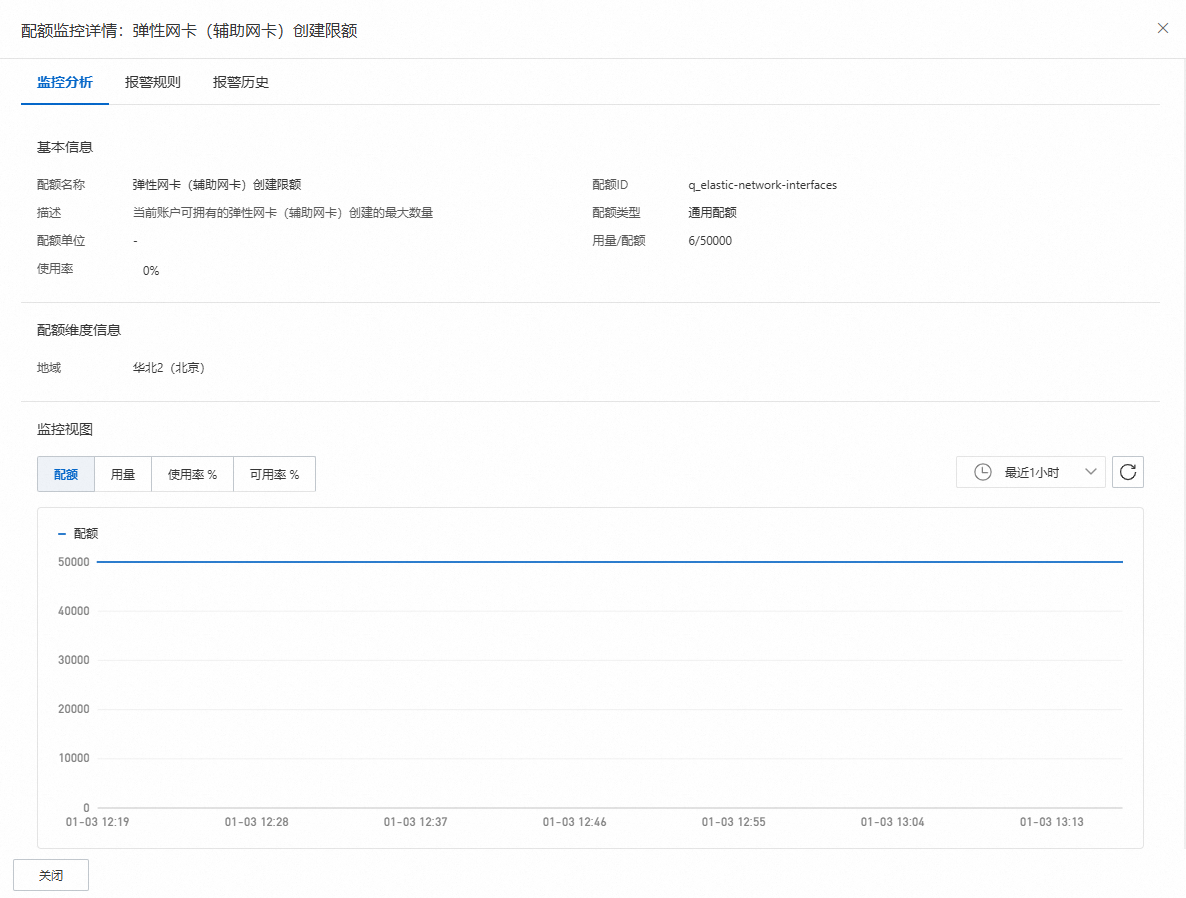Click y-axis label 10000
The image size is (1186, 898).
(73, 758)
